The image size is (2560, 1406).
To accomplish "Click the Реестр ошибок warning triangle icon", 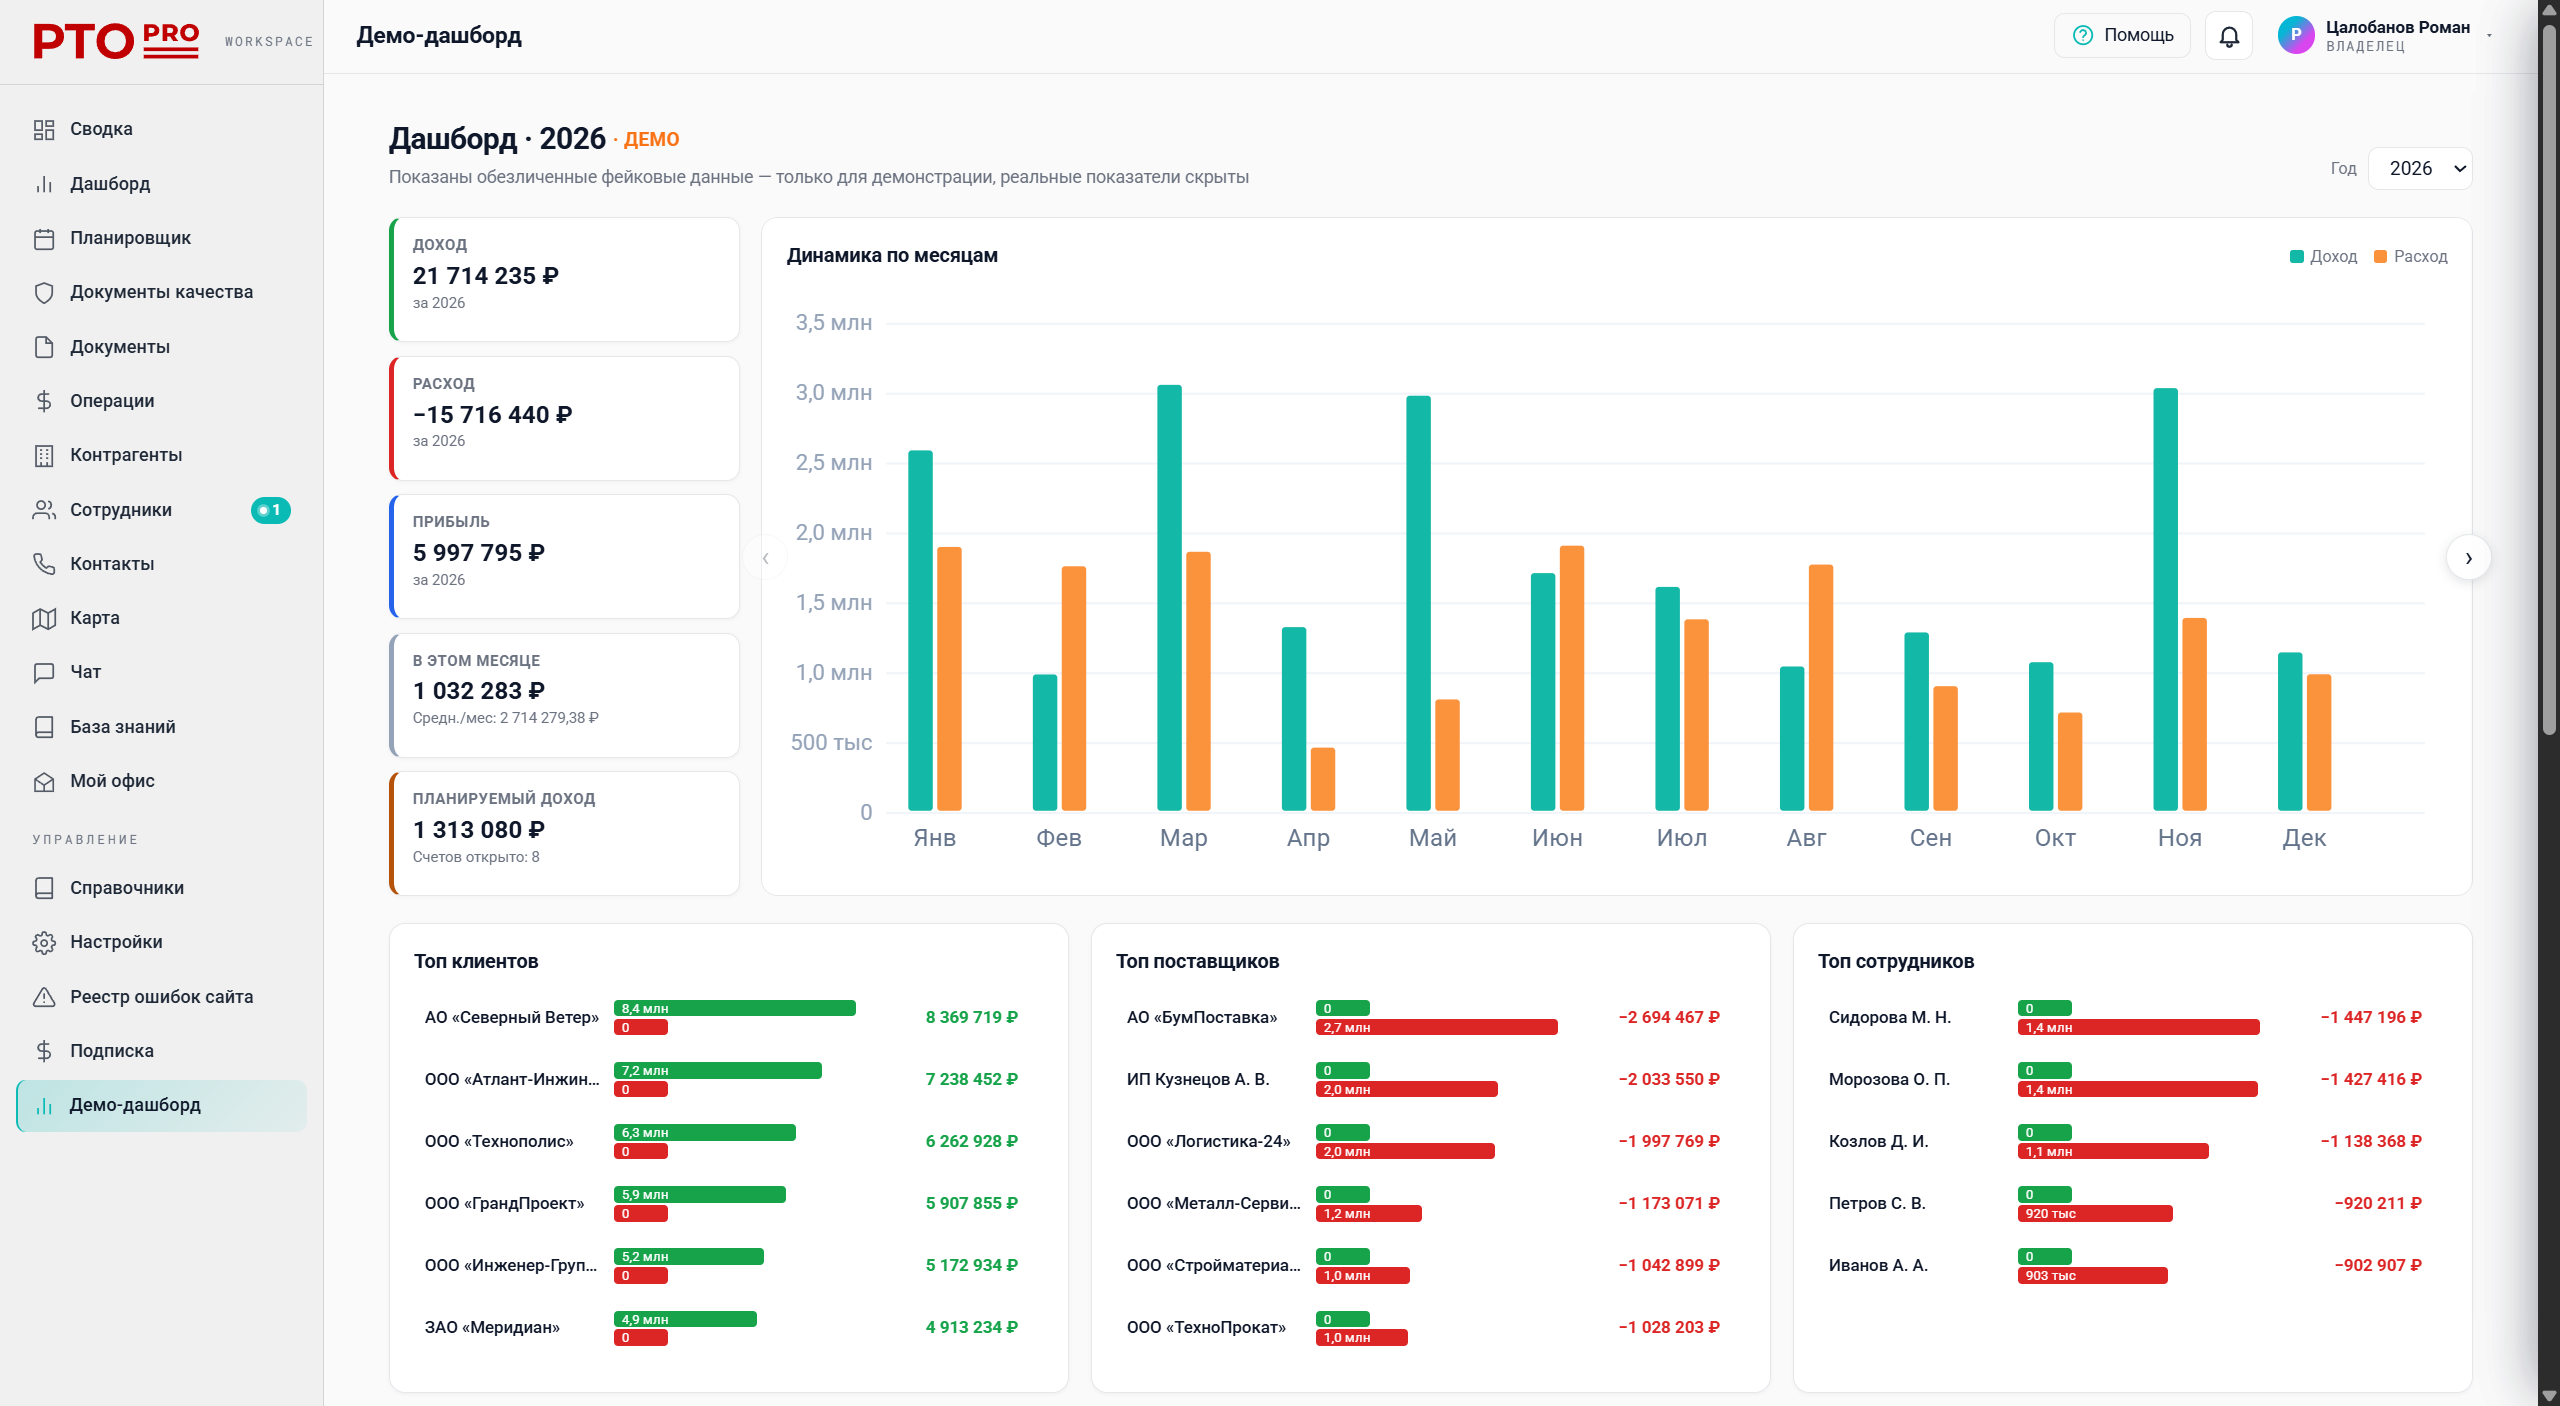I will tap(44, 997).
